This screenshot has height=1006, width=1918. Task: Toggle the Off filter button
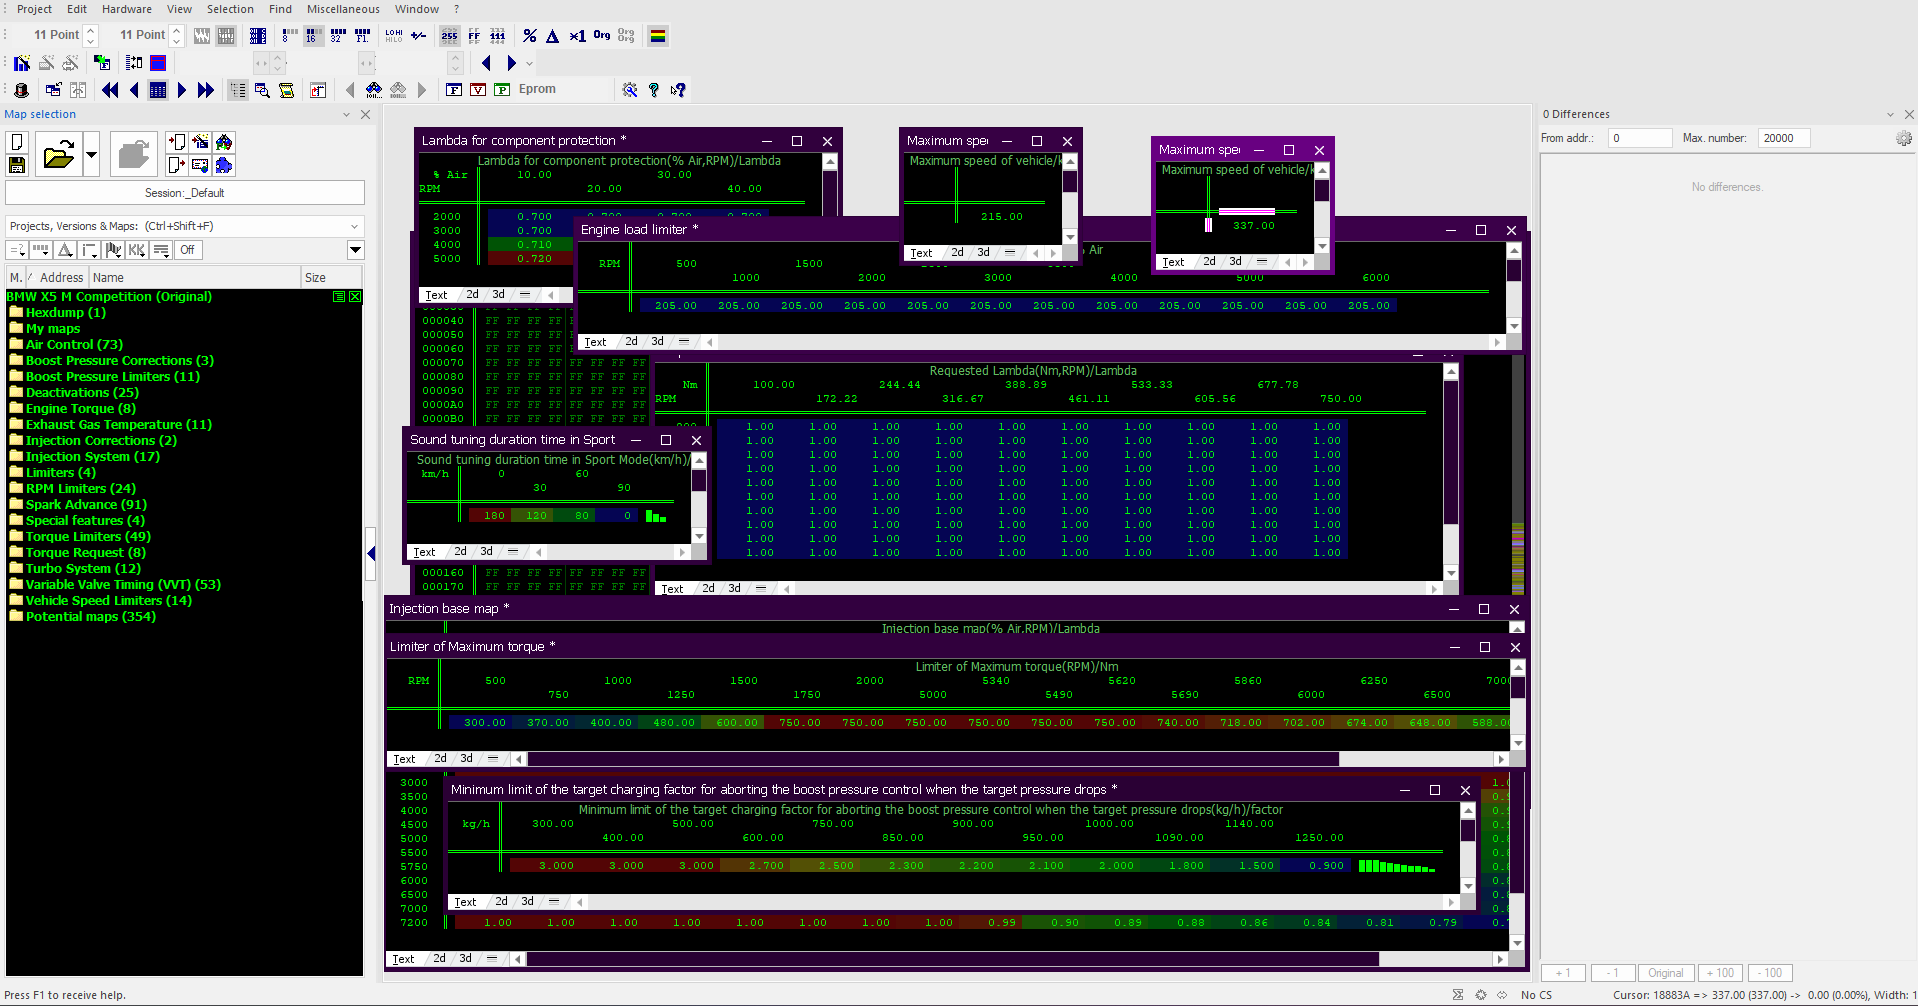click(188, 250)
